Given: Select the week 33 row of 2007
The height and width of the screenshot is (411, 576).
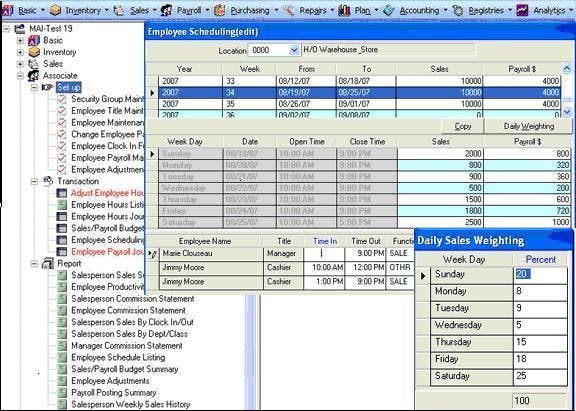Looking at the screenshot, I should click(x=359, y=81).
